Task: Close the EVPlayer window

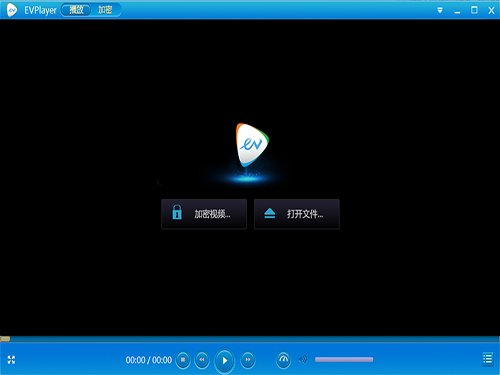Action: 491,10
